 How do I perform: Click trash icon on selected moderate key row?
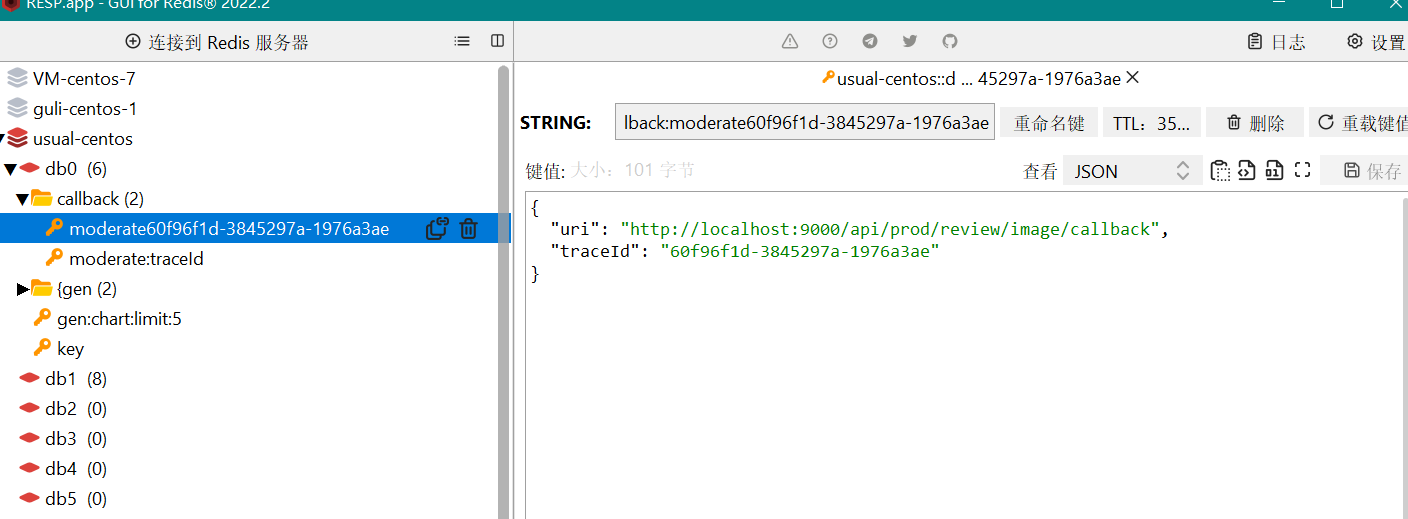pos(468,229)
